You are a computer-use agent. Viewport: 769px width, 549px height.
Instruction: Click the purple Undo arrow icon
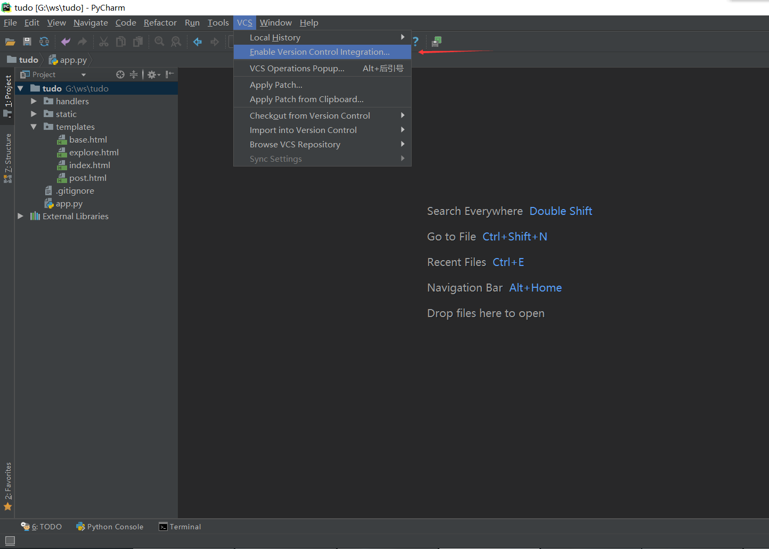tap(65, 42)
